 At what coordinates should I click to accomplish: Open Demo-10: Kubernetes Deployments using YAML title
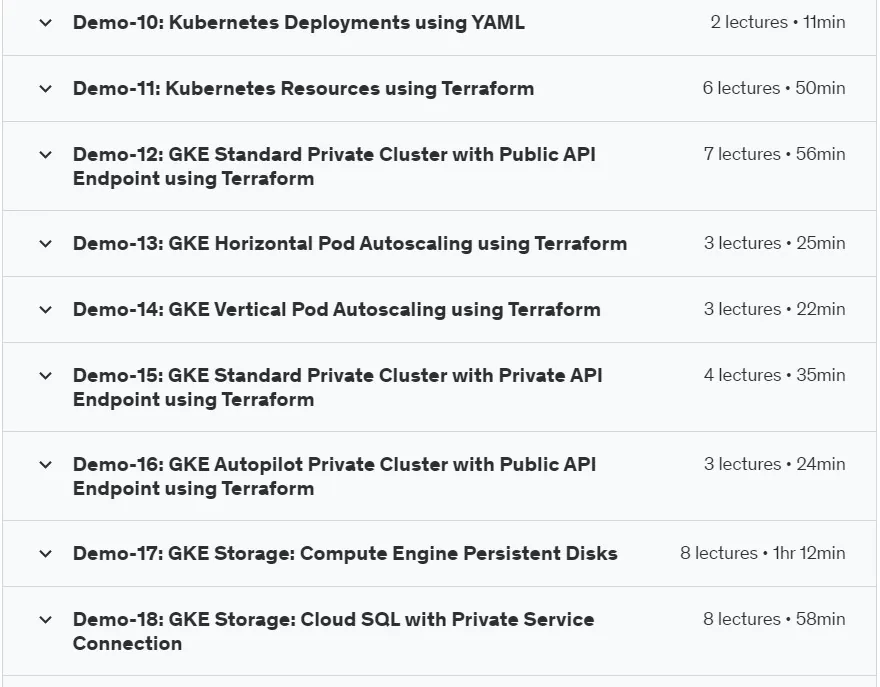(299, 22)
